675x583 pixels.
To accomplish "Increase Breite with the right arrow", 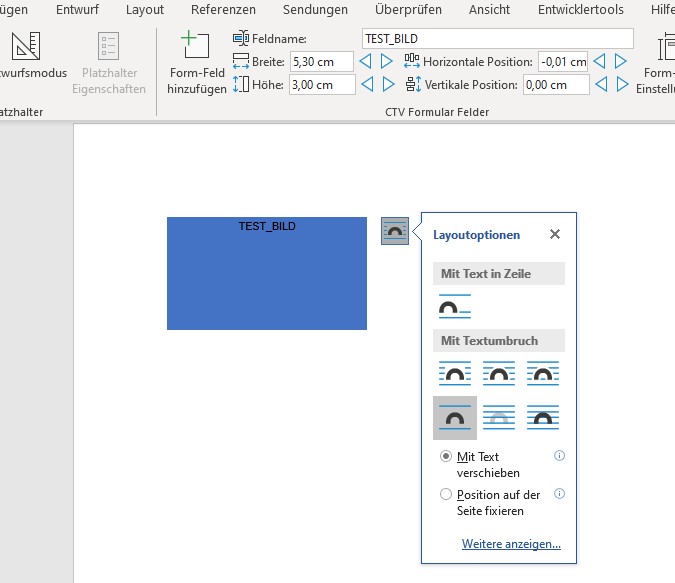I will 387,61.
